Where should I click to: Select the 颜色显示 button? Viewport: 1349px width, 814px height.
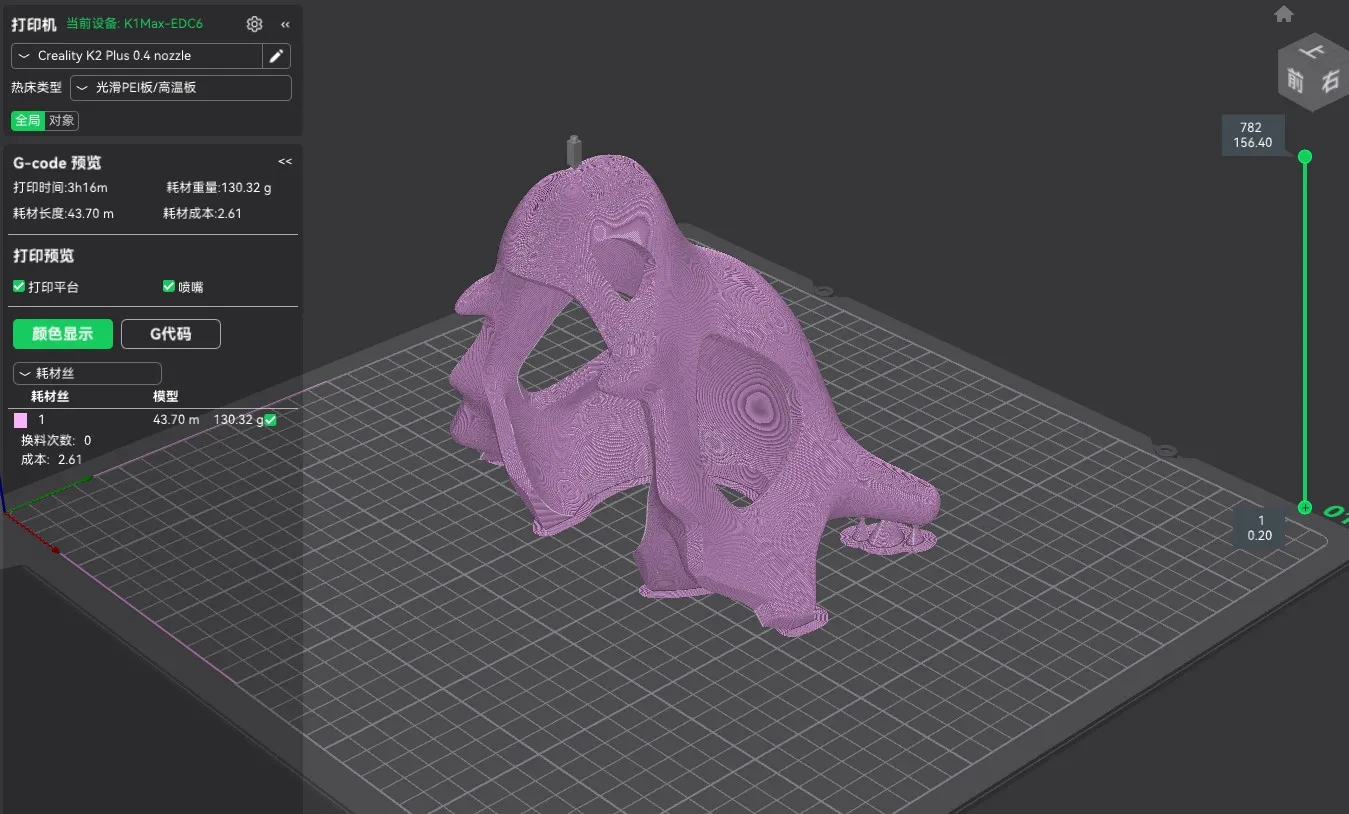62,334
